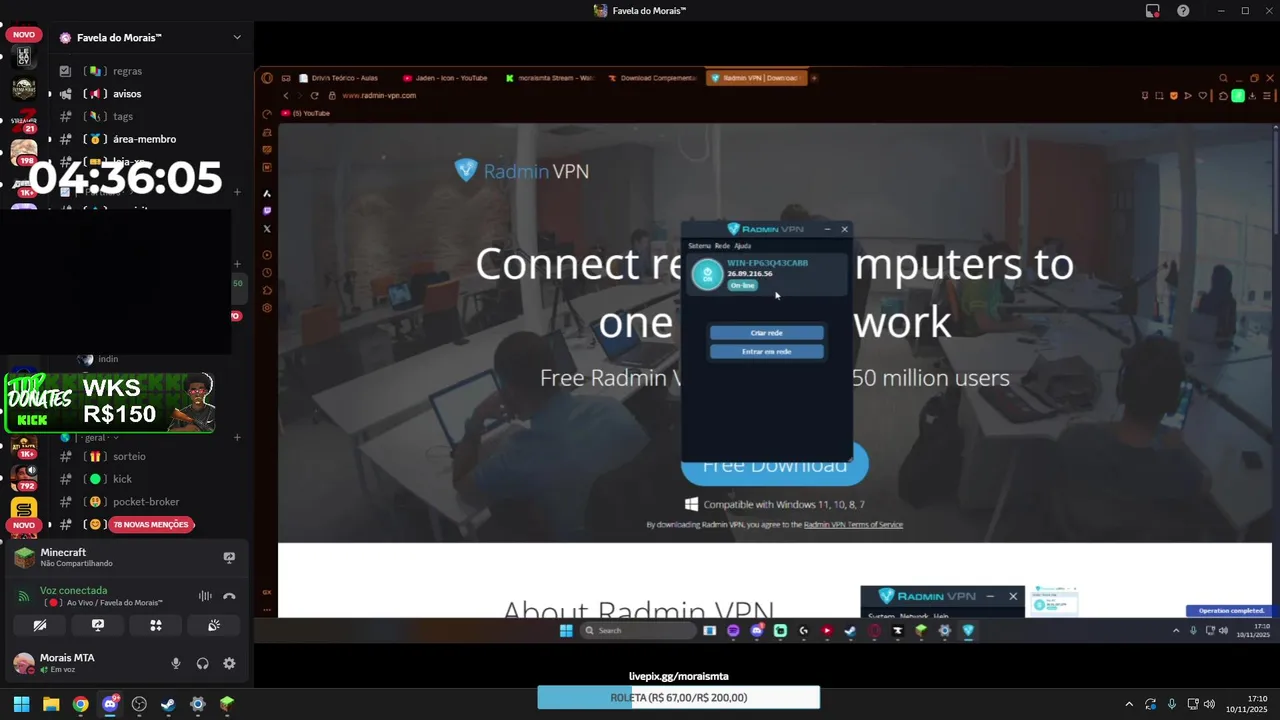Image resolution: width=1280 pixels, height=720 pixels.
Task: Add channel to geral category
Action: [237, 438]
